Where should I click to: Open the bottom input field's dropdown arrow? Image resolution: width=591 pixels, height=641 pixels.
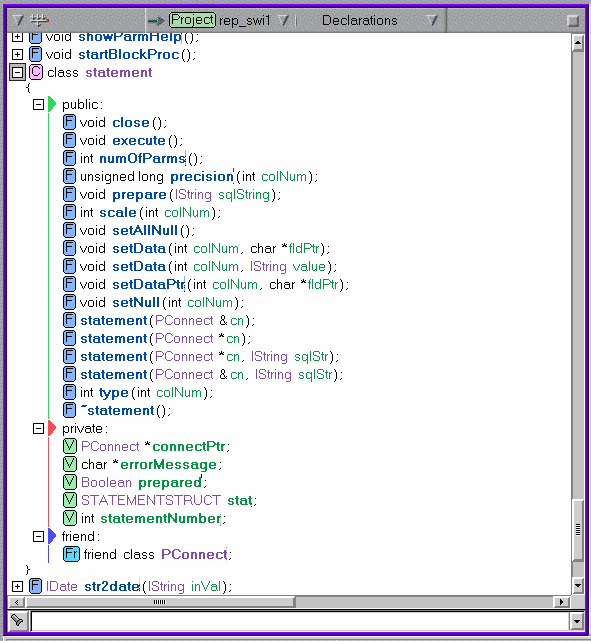pyautogui.click(x=577, y=622)
